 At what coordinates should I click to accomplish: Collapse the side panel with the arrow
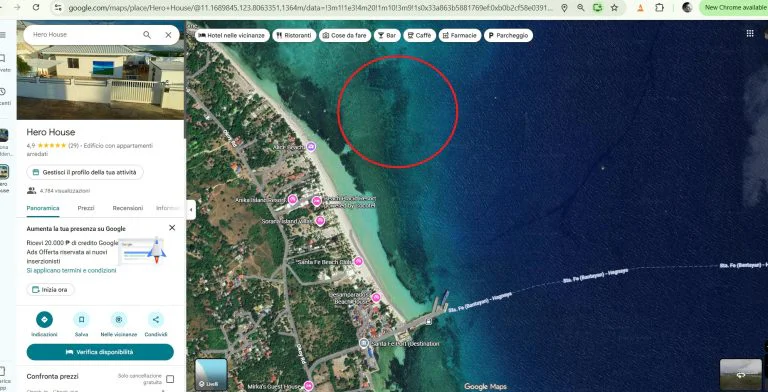point(191,210)
